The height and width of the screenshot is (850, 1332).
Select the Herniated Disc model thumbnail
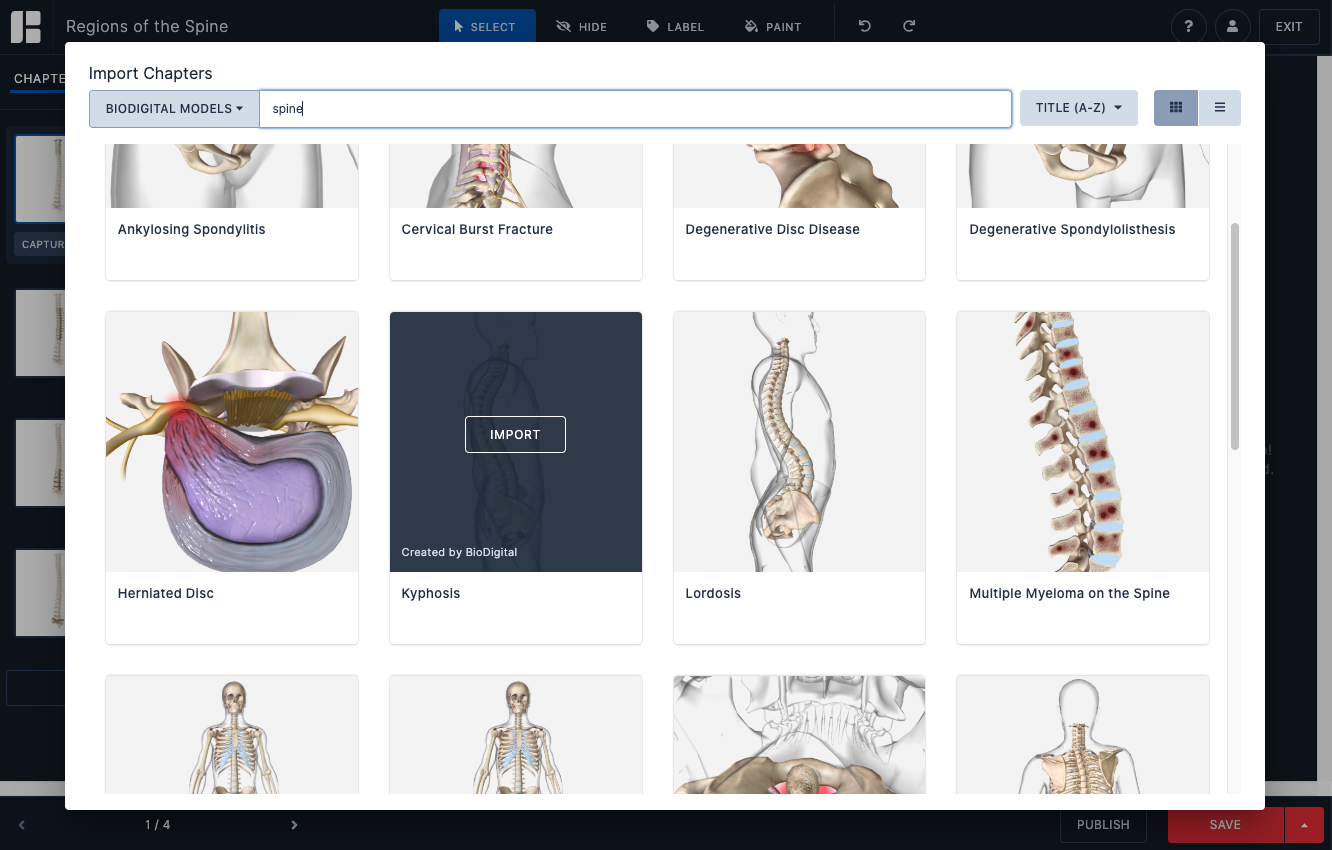[x=232, y=442]
